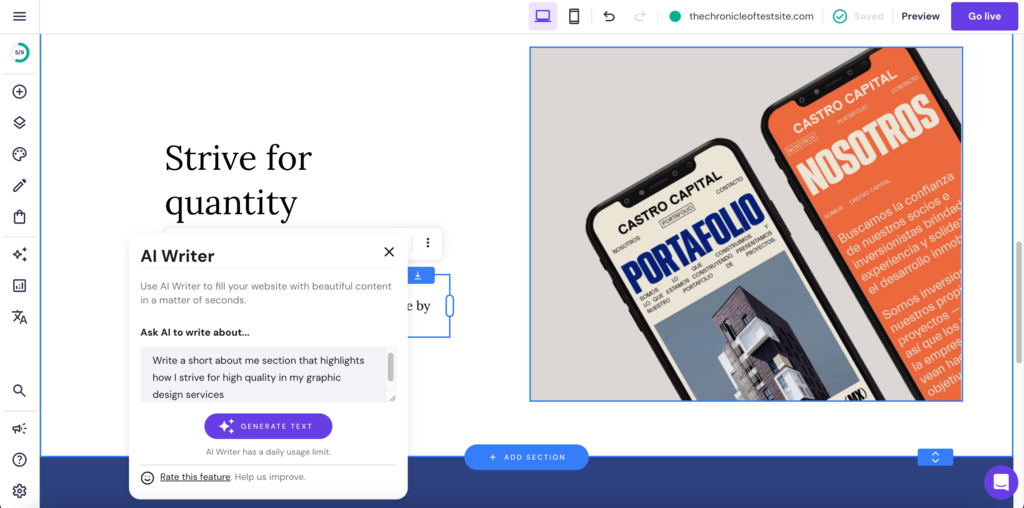Open the analytics chart icon
Image resolution: width=1024 pixels, height=508 pixels.
[19, 286]
